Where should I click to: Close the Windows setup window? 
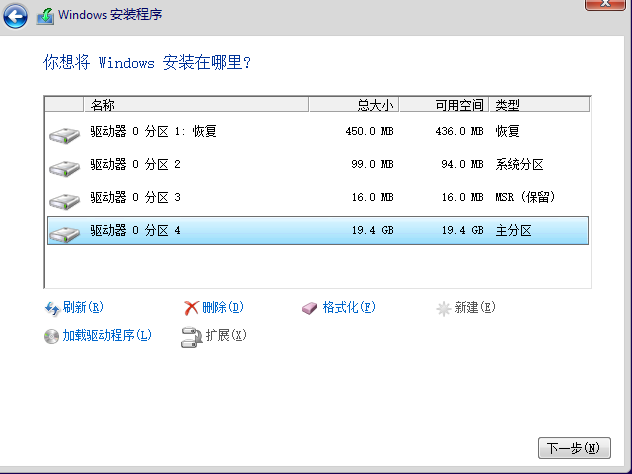[x=605, y=4]
